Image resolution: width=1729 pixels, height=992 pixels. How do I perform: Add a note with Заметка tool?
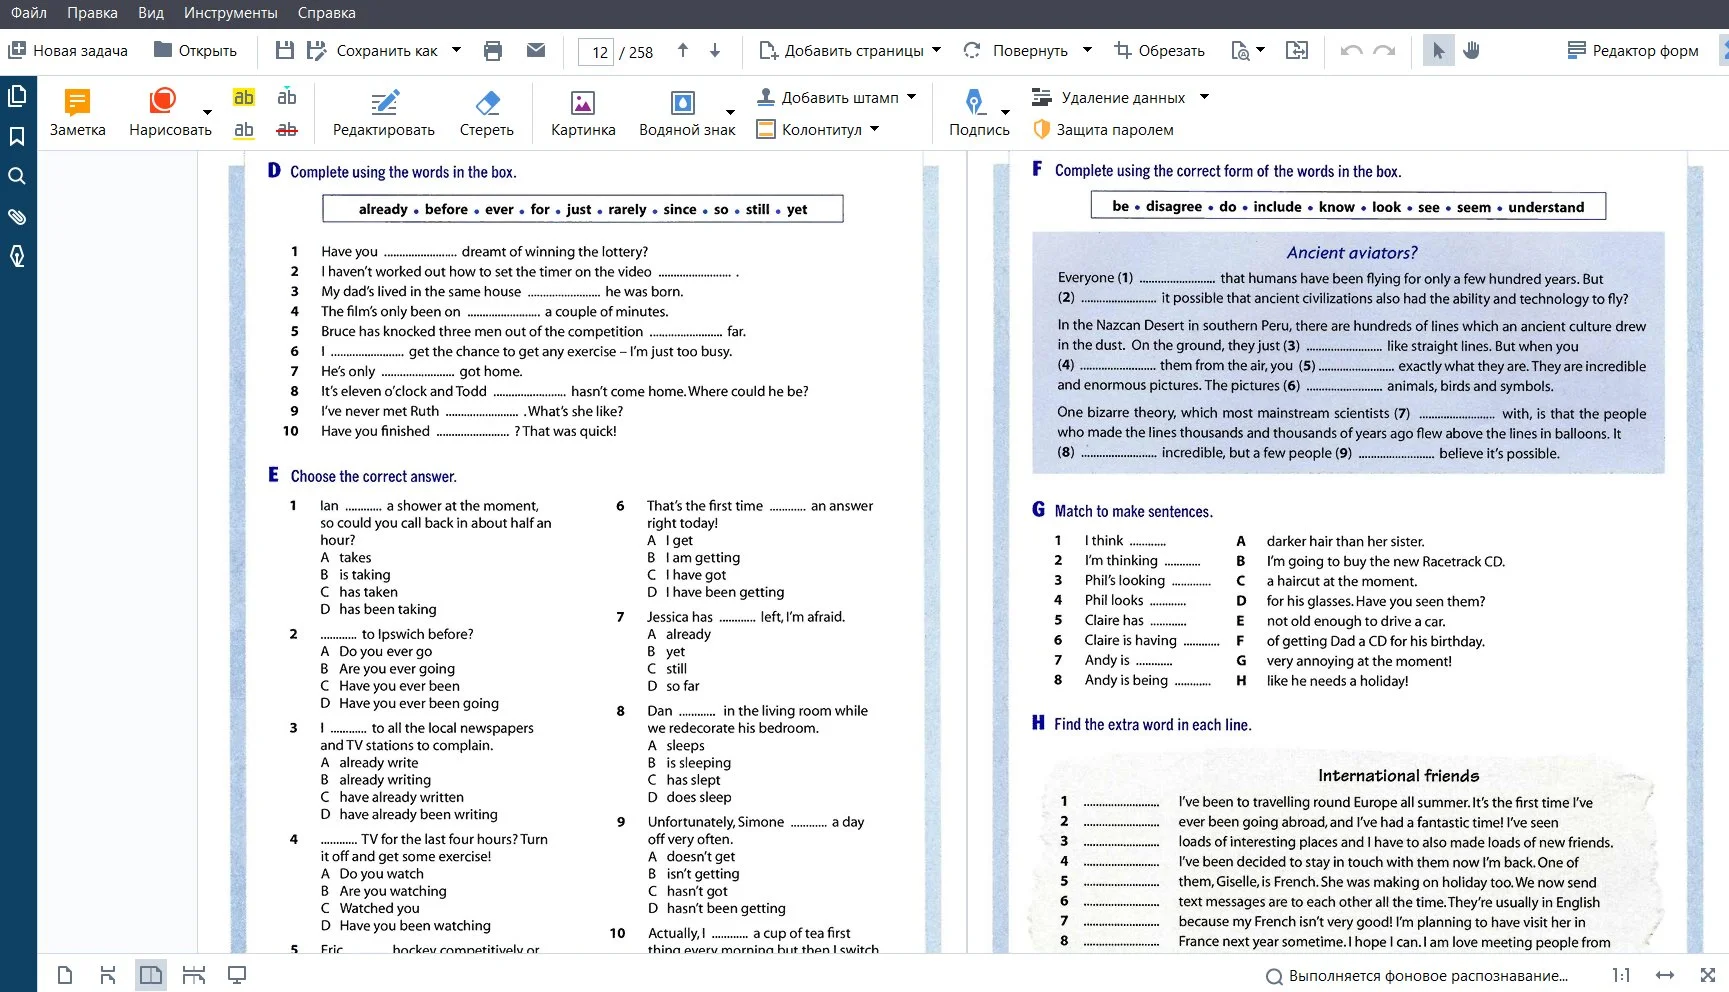pyautogui.click(x=78, y=112)
